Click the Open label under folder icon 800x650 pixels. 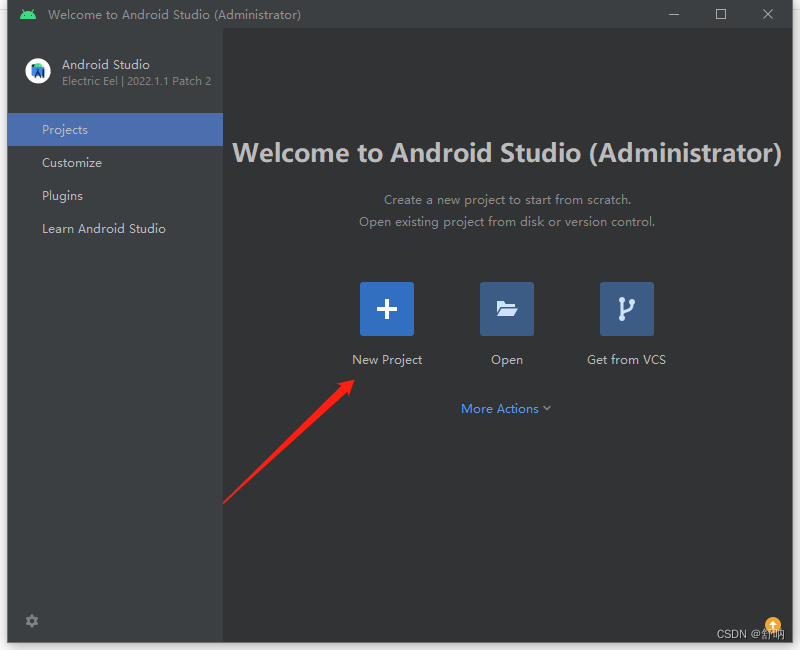coord(507,360)
